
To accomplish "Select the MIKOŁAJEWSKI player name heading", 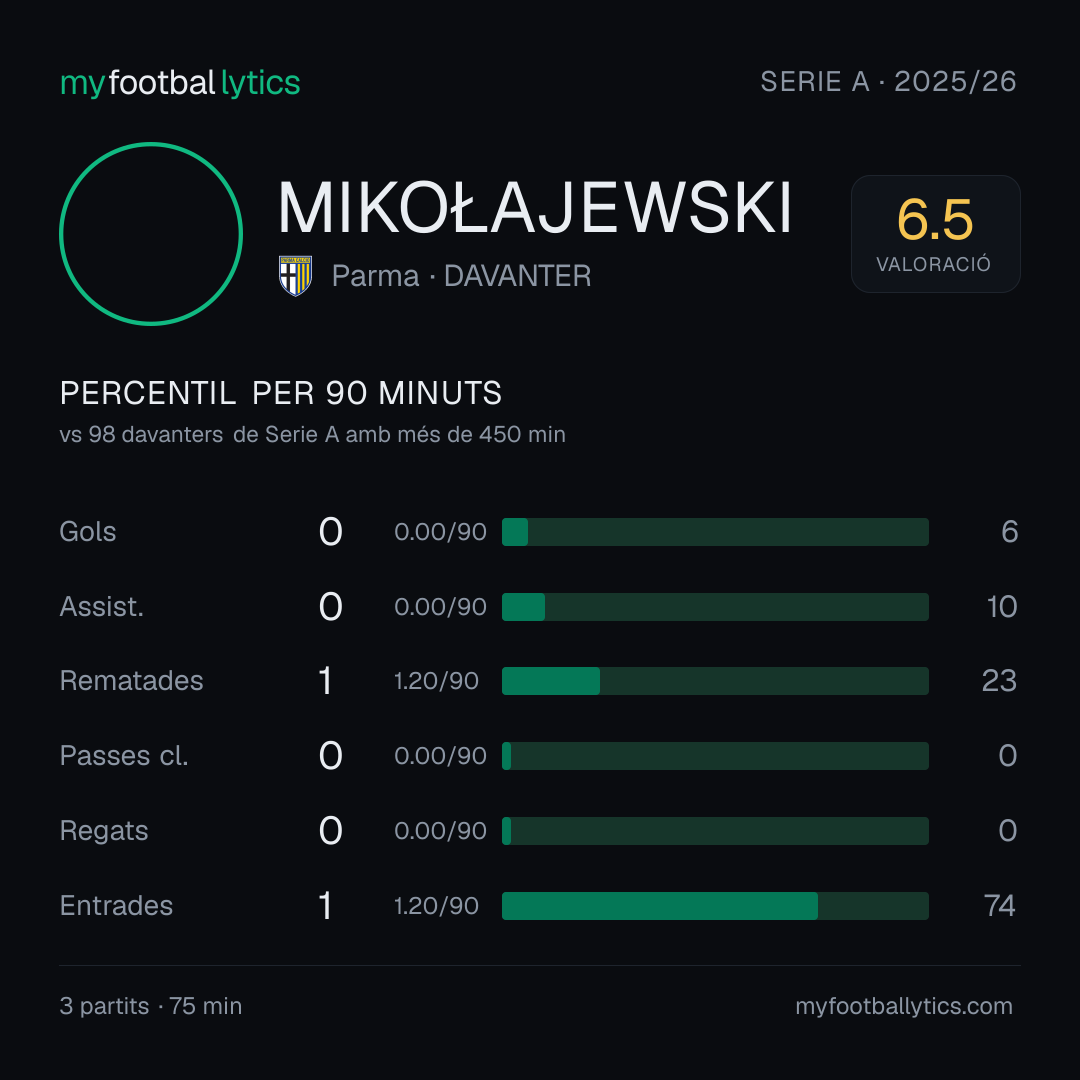I will pyautogui.click(x=534, y=207).
